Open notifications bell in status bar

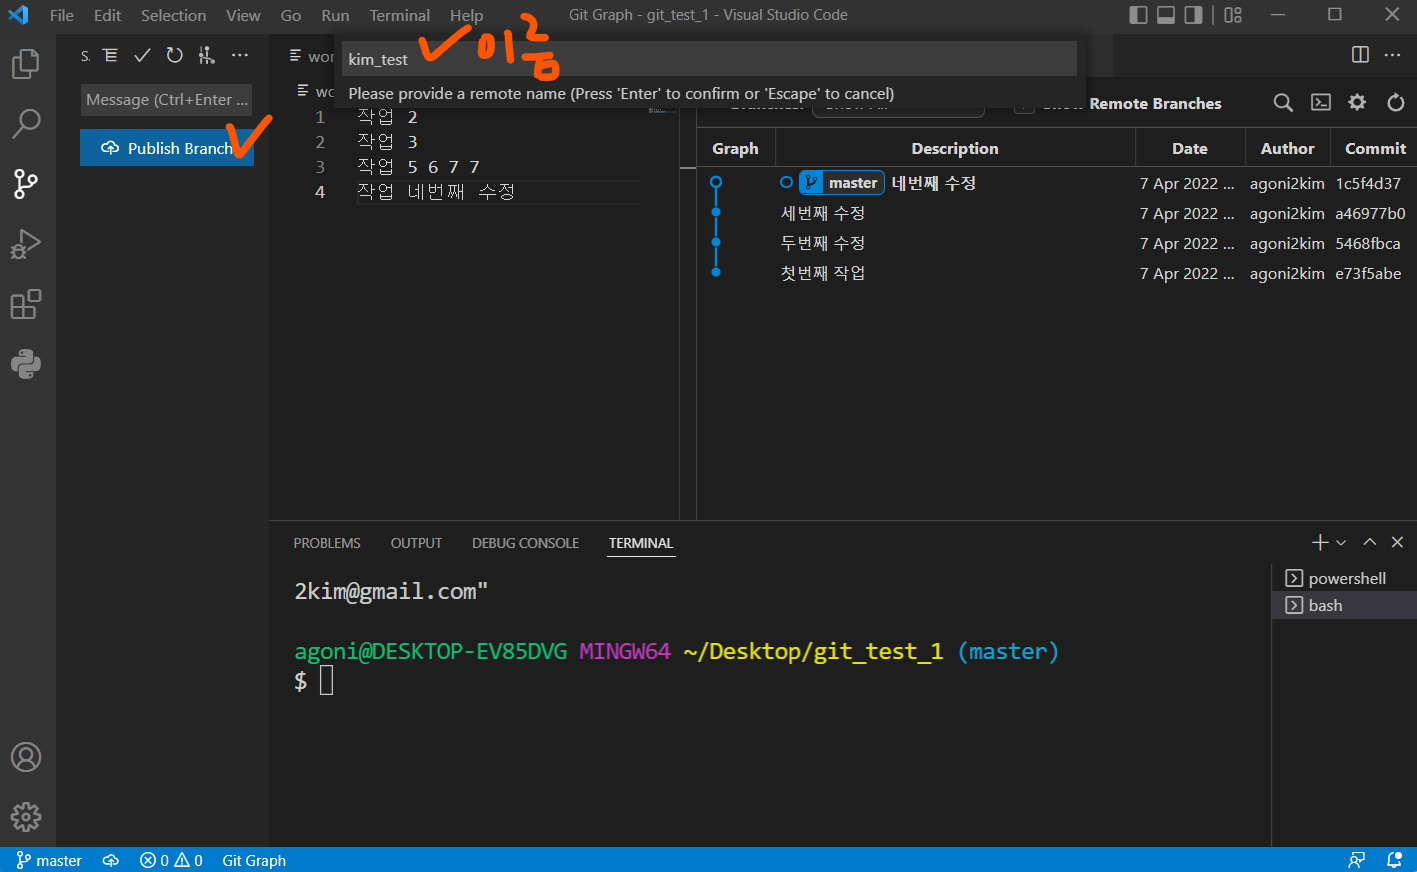[1394, 860]
